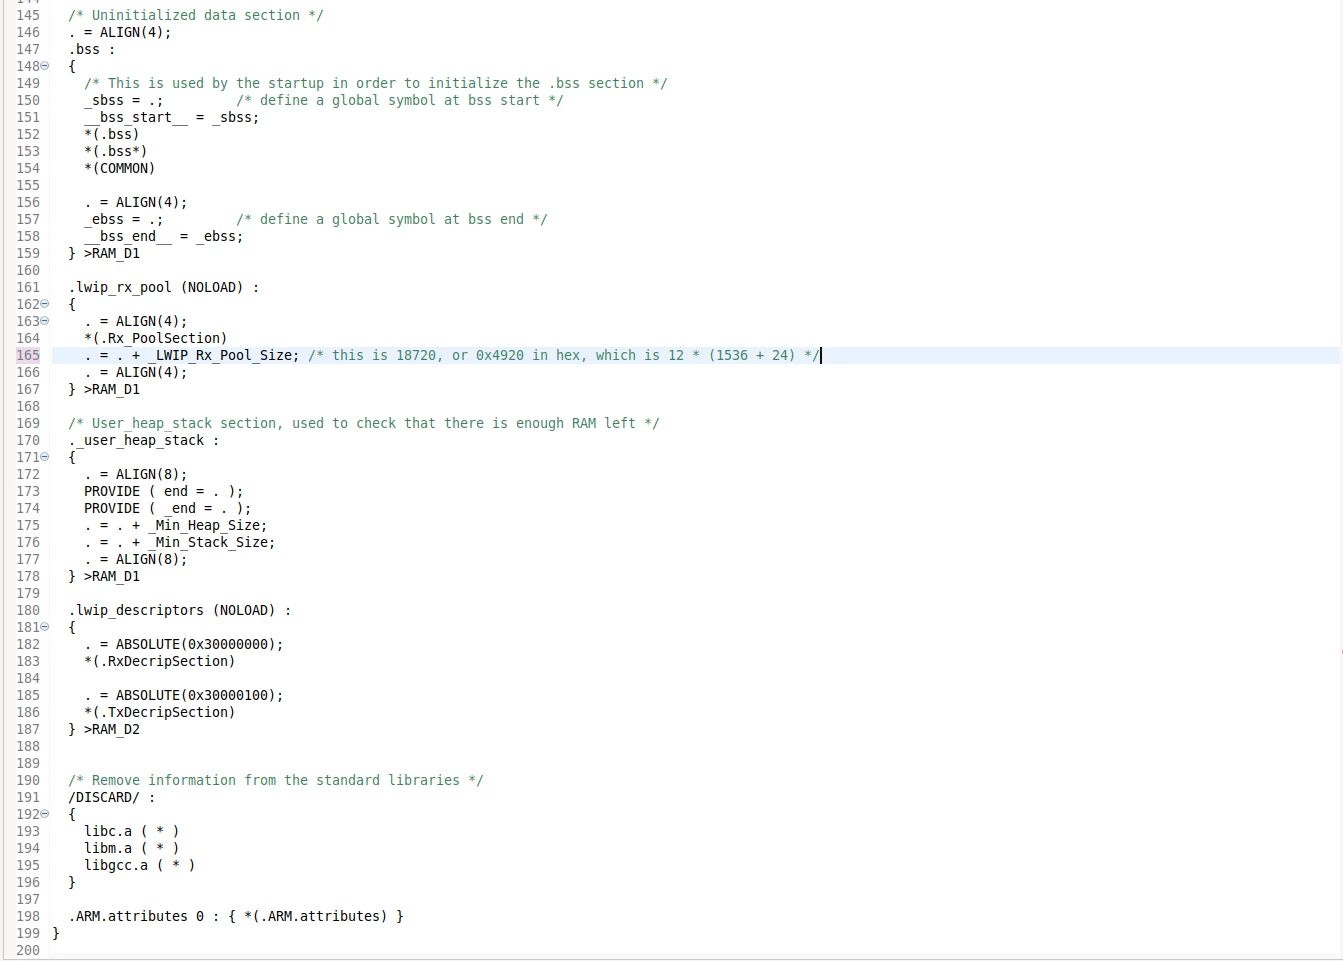Click 'libgcc.a ( * )' line
The width and height of the screenshot is (1343, 961).
pos(139,865)
